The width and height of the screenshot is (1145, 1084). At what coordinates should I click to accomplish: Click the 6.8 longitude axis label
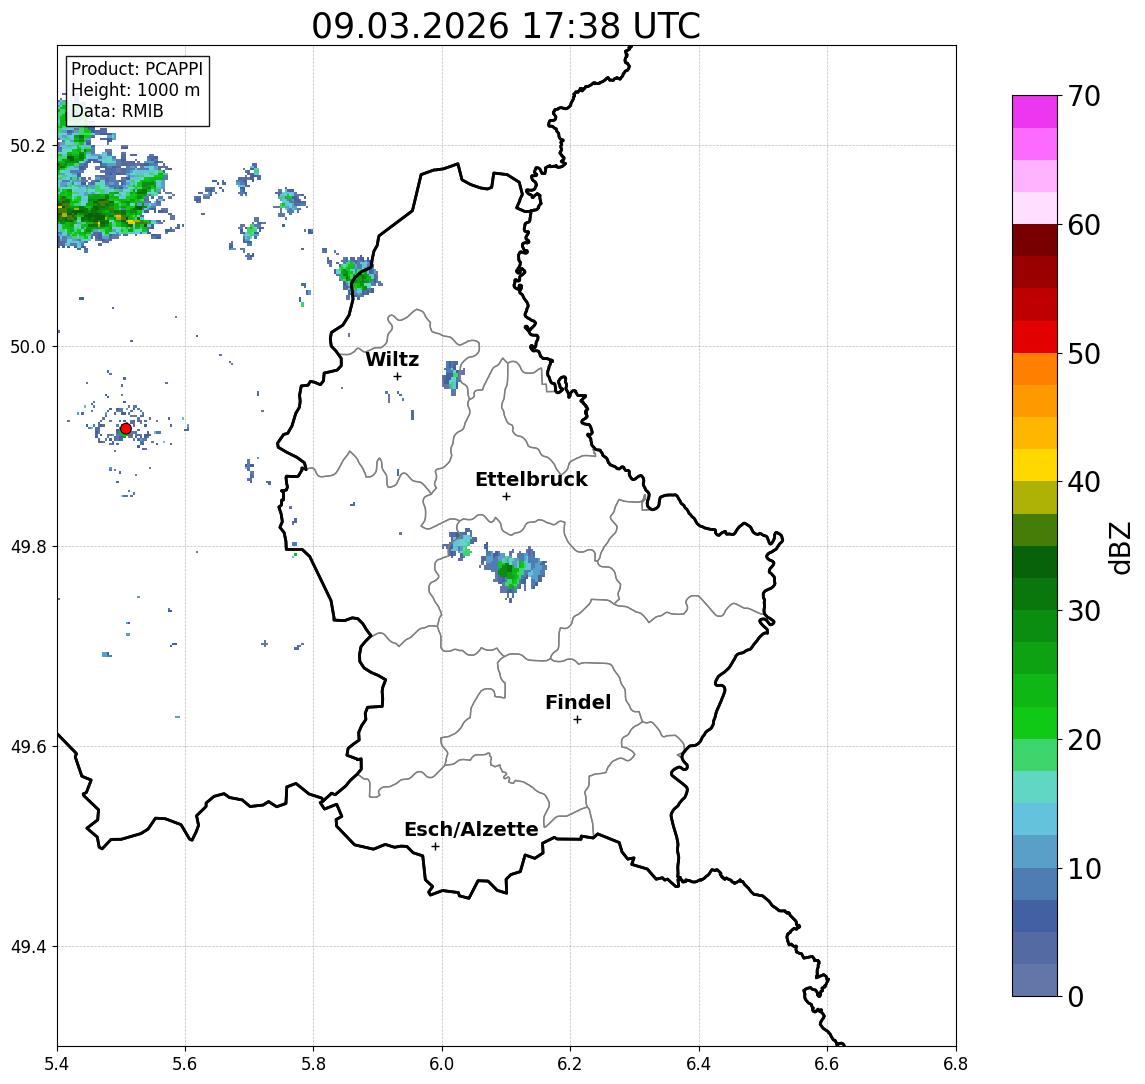point(955,1064)
